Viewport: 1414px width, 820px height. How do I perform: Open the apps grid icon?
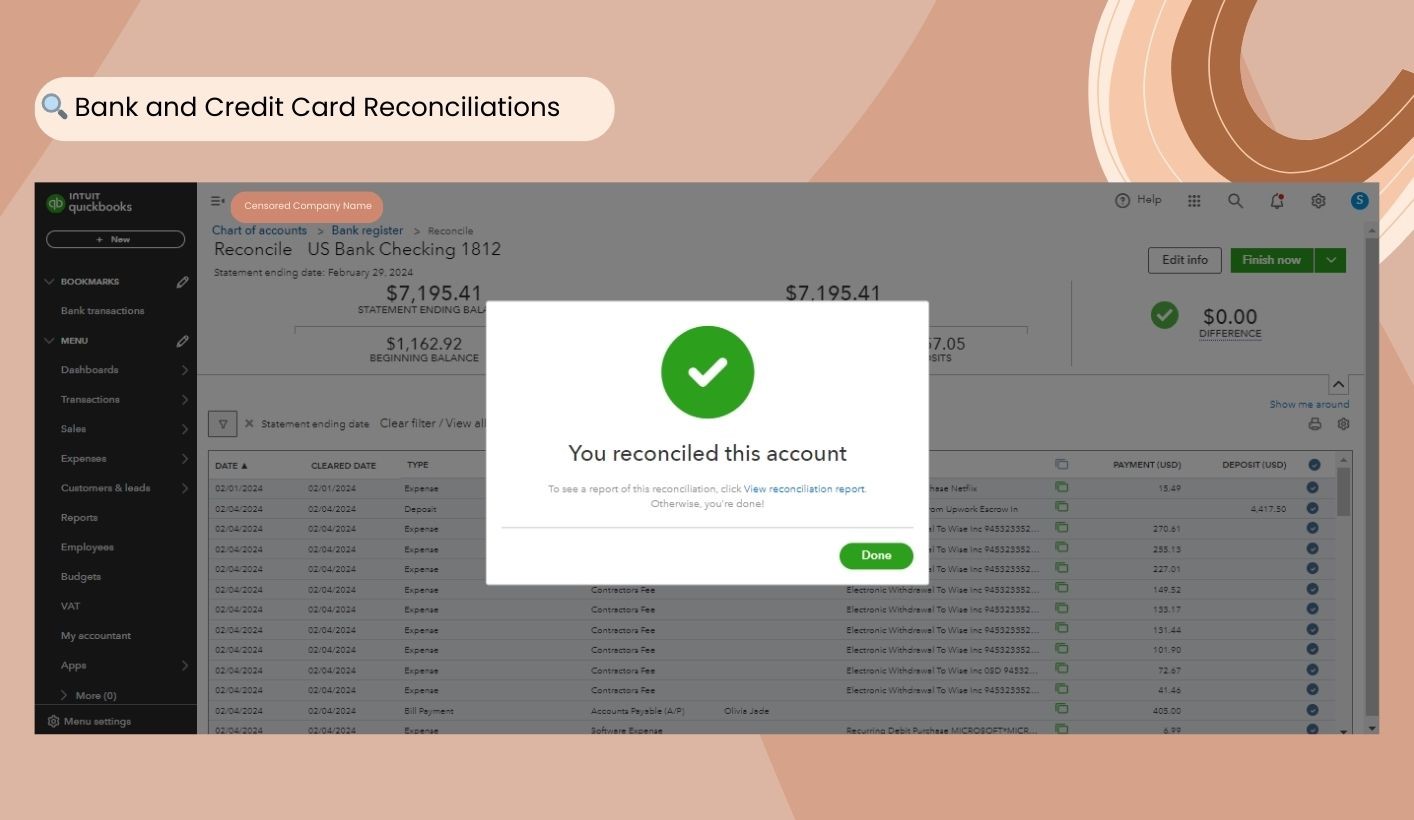point(1194,201)
